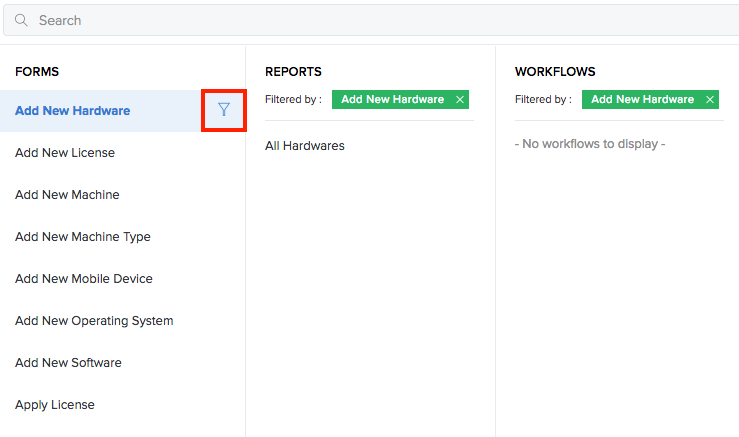Remove the Add New Hardware filter from Reports
739x437 pixels.
tap(460, 99)
